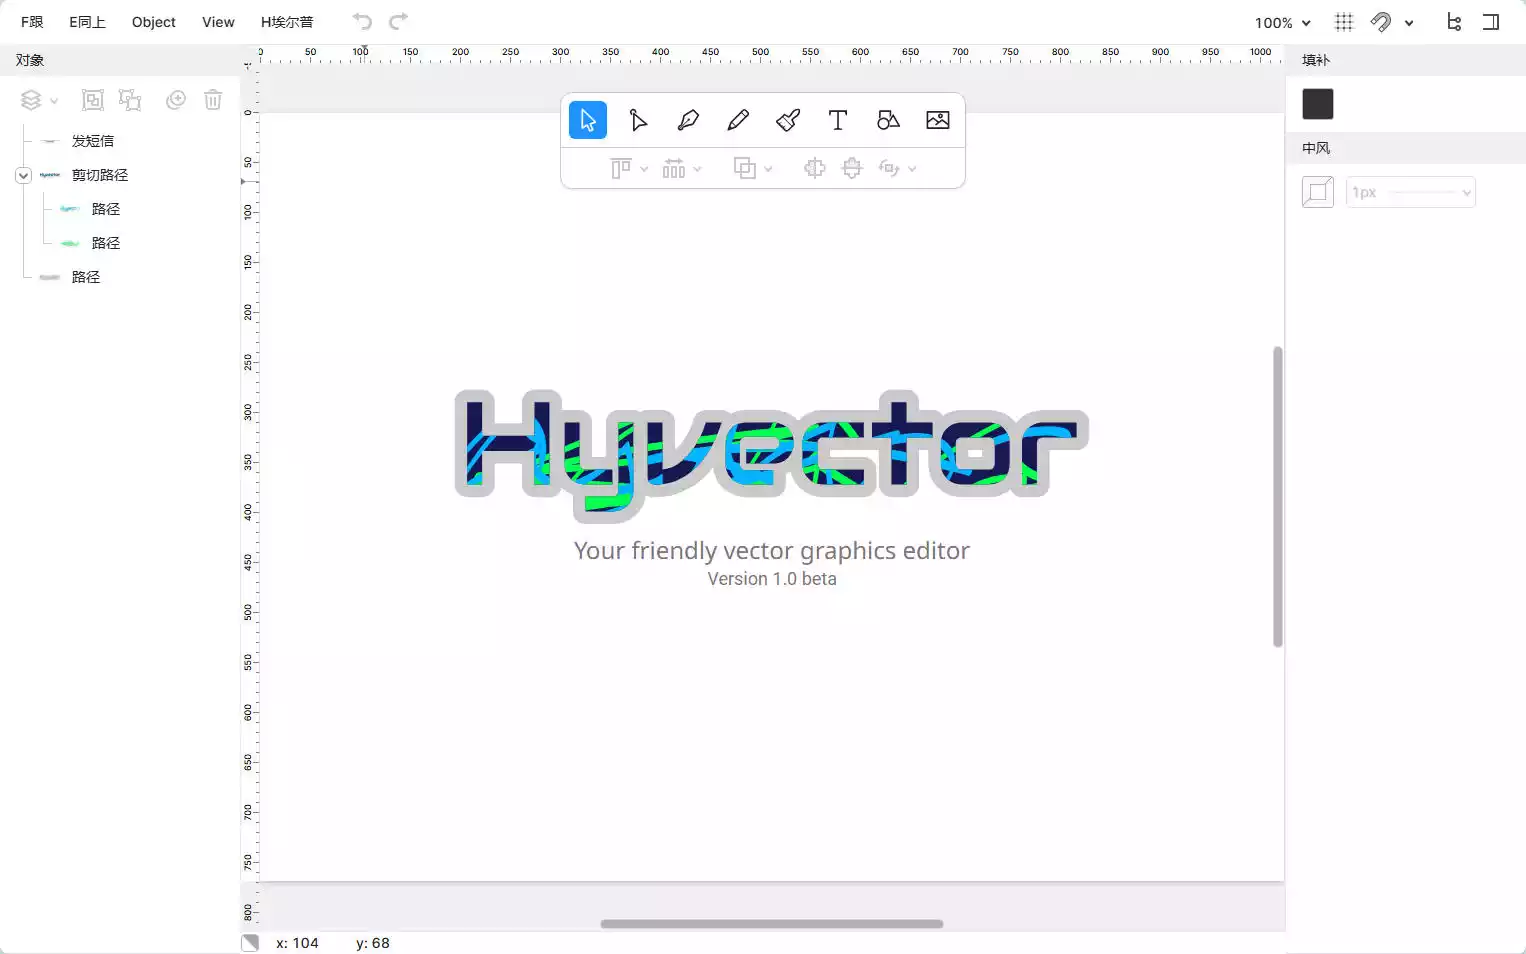Toggle the magnet snapping icon
This screenshot has width=1526, height=954.
1381,22
